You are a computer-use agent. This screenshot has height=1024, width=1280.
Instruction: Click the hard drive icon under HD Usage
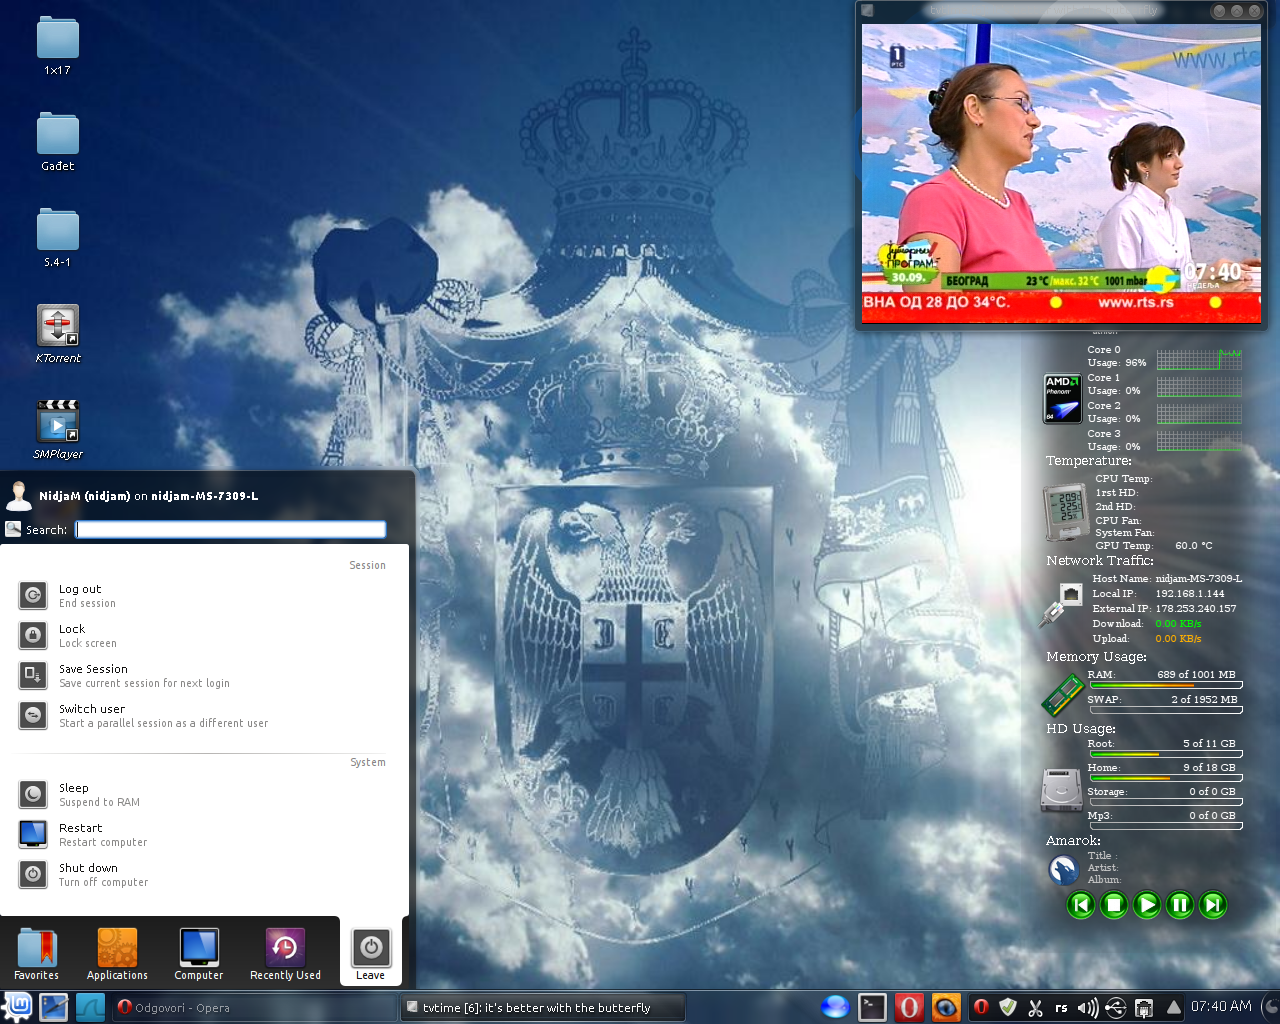click(x=1062, y=789)
